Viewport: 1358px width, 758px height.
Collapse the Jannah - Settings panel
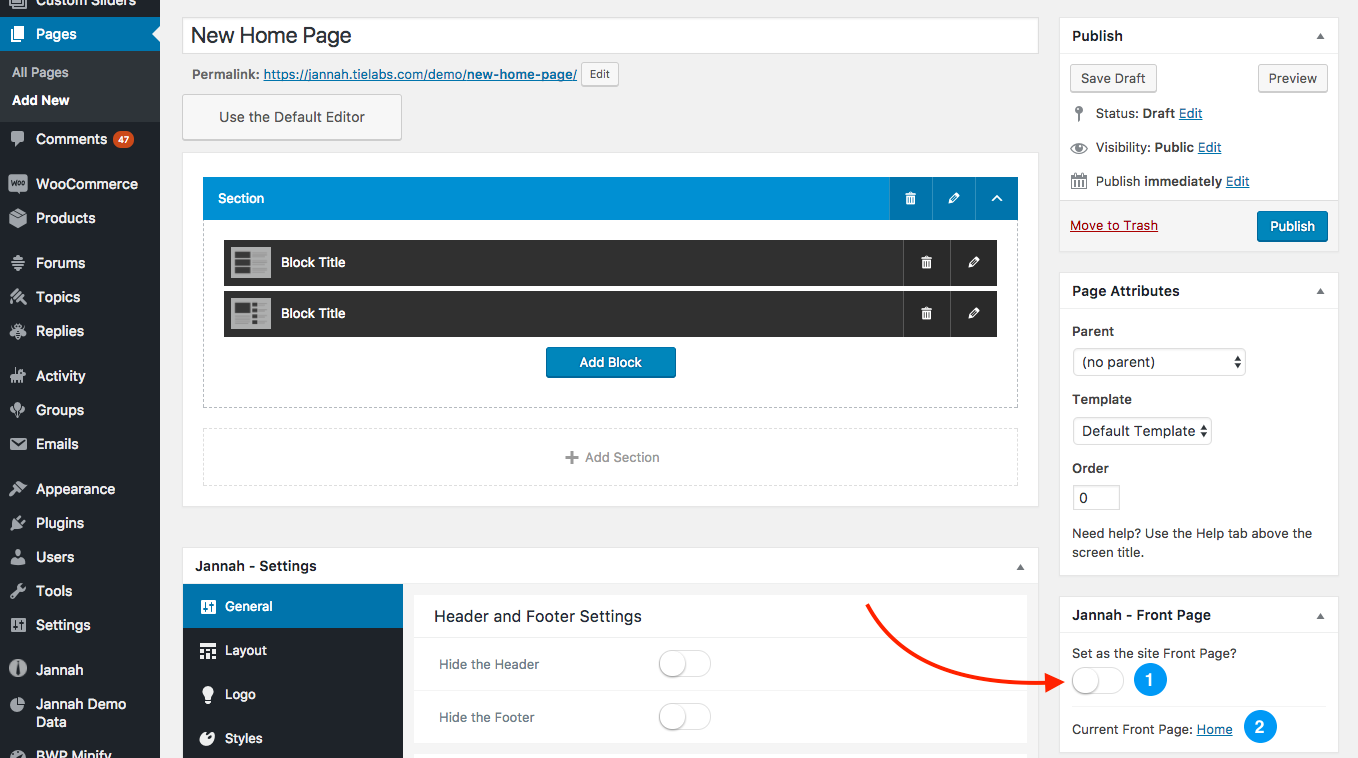pyautogui.click(x=1020, y=566)
